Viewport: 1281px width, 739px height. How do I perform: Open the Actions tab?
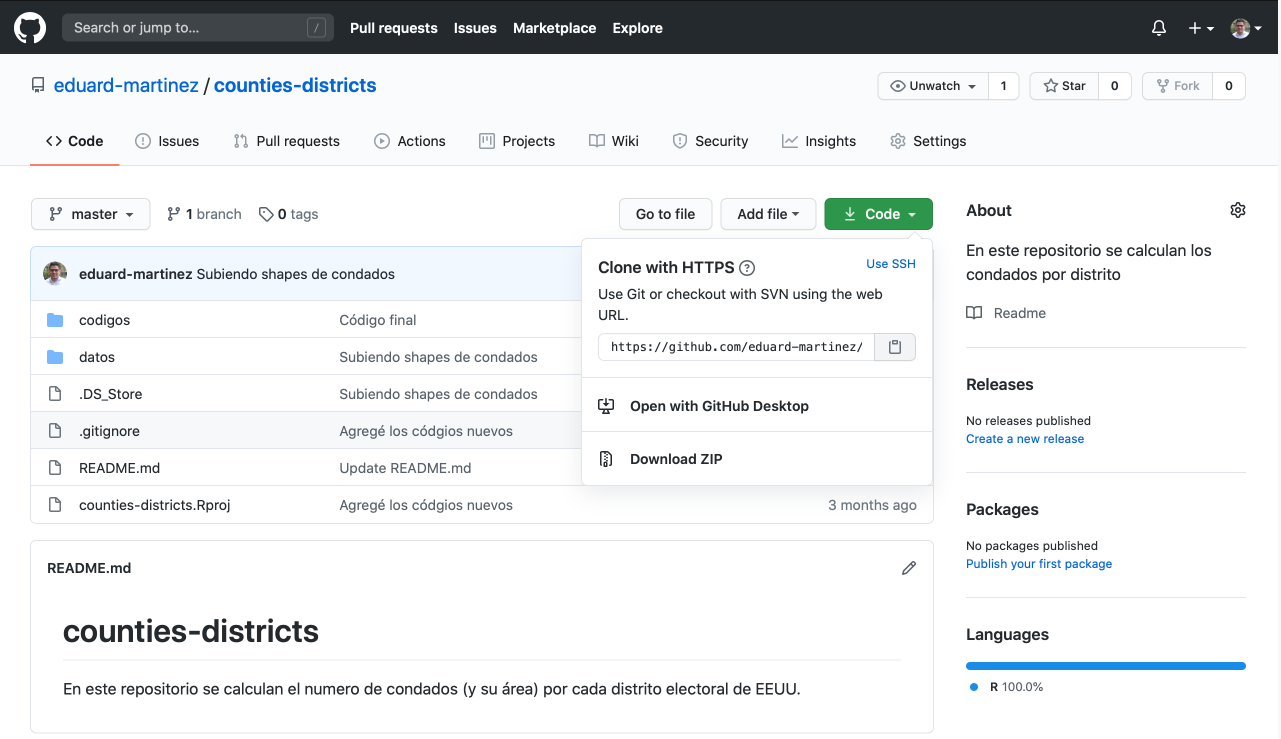(410, 141)
